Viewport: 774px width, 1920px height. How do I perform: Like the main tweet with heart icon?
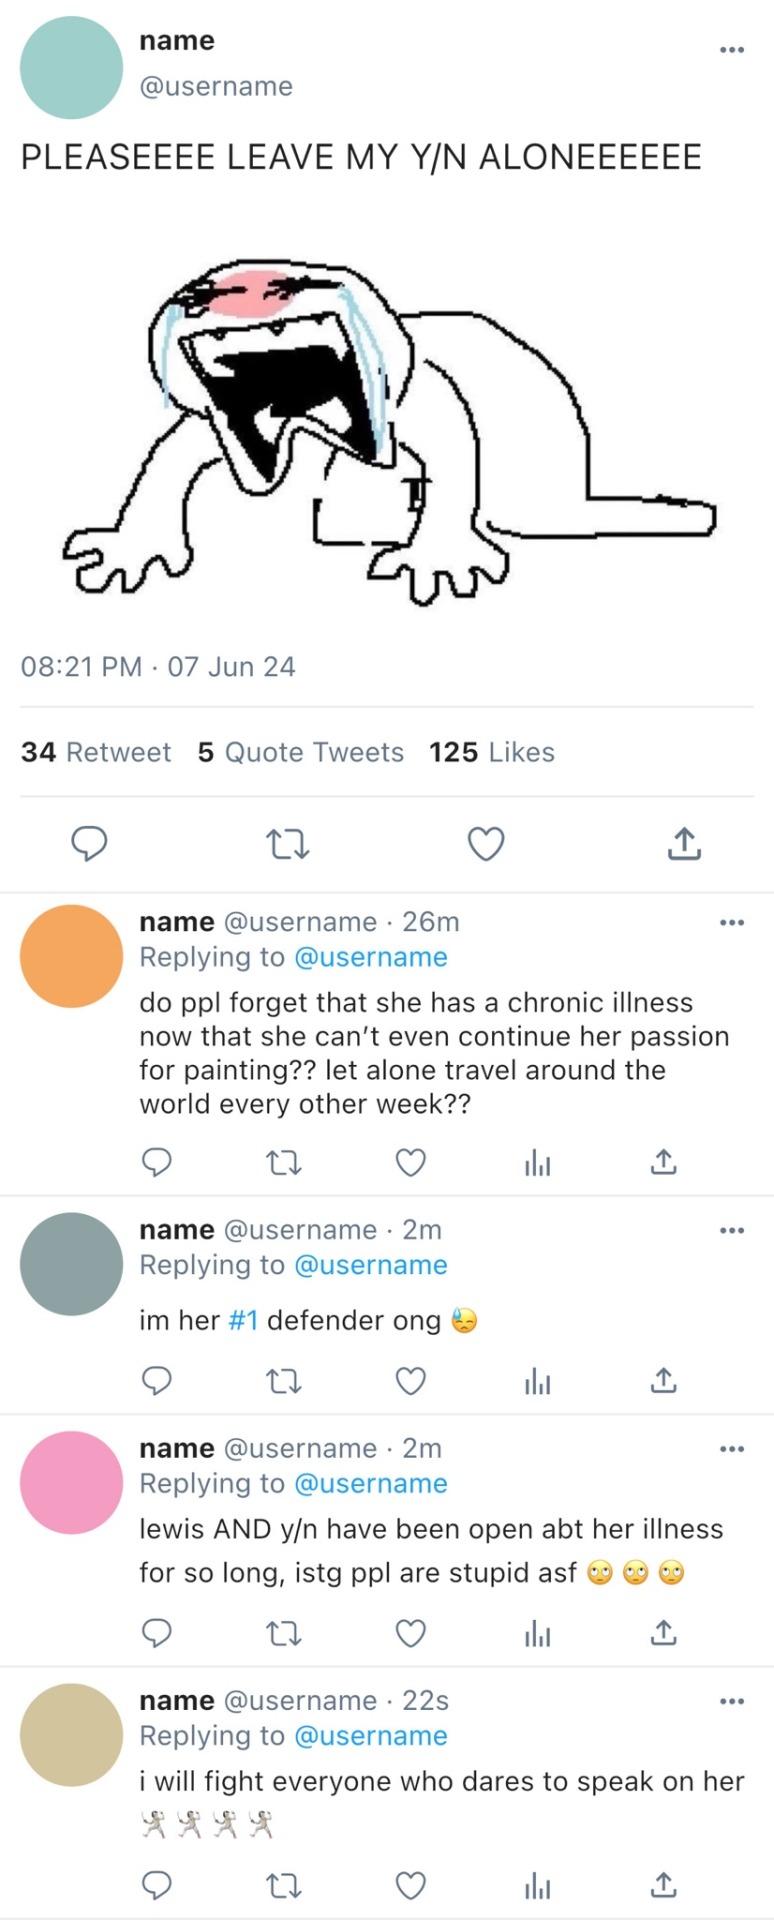coord(487,845)
